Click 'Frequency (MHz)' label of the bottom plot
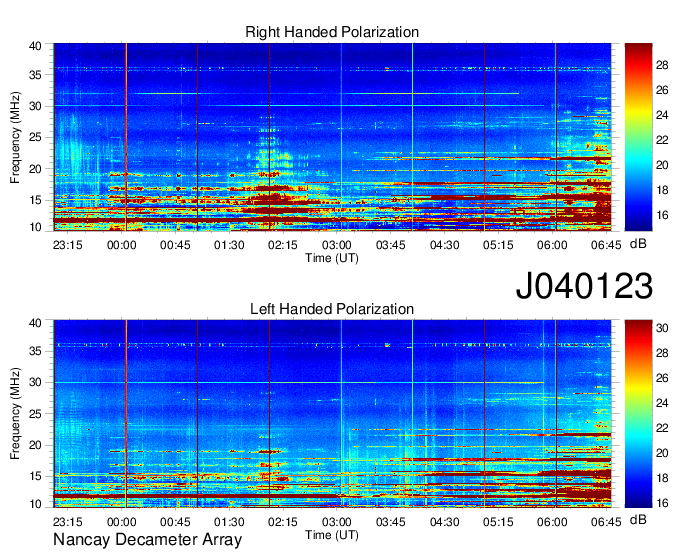This screenshot has width=680, height=552. [x=15, y=414]
